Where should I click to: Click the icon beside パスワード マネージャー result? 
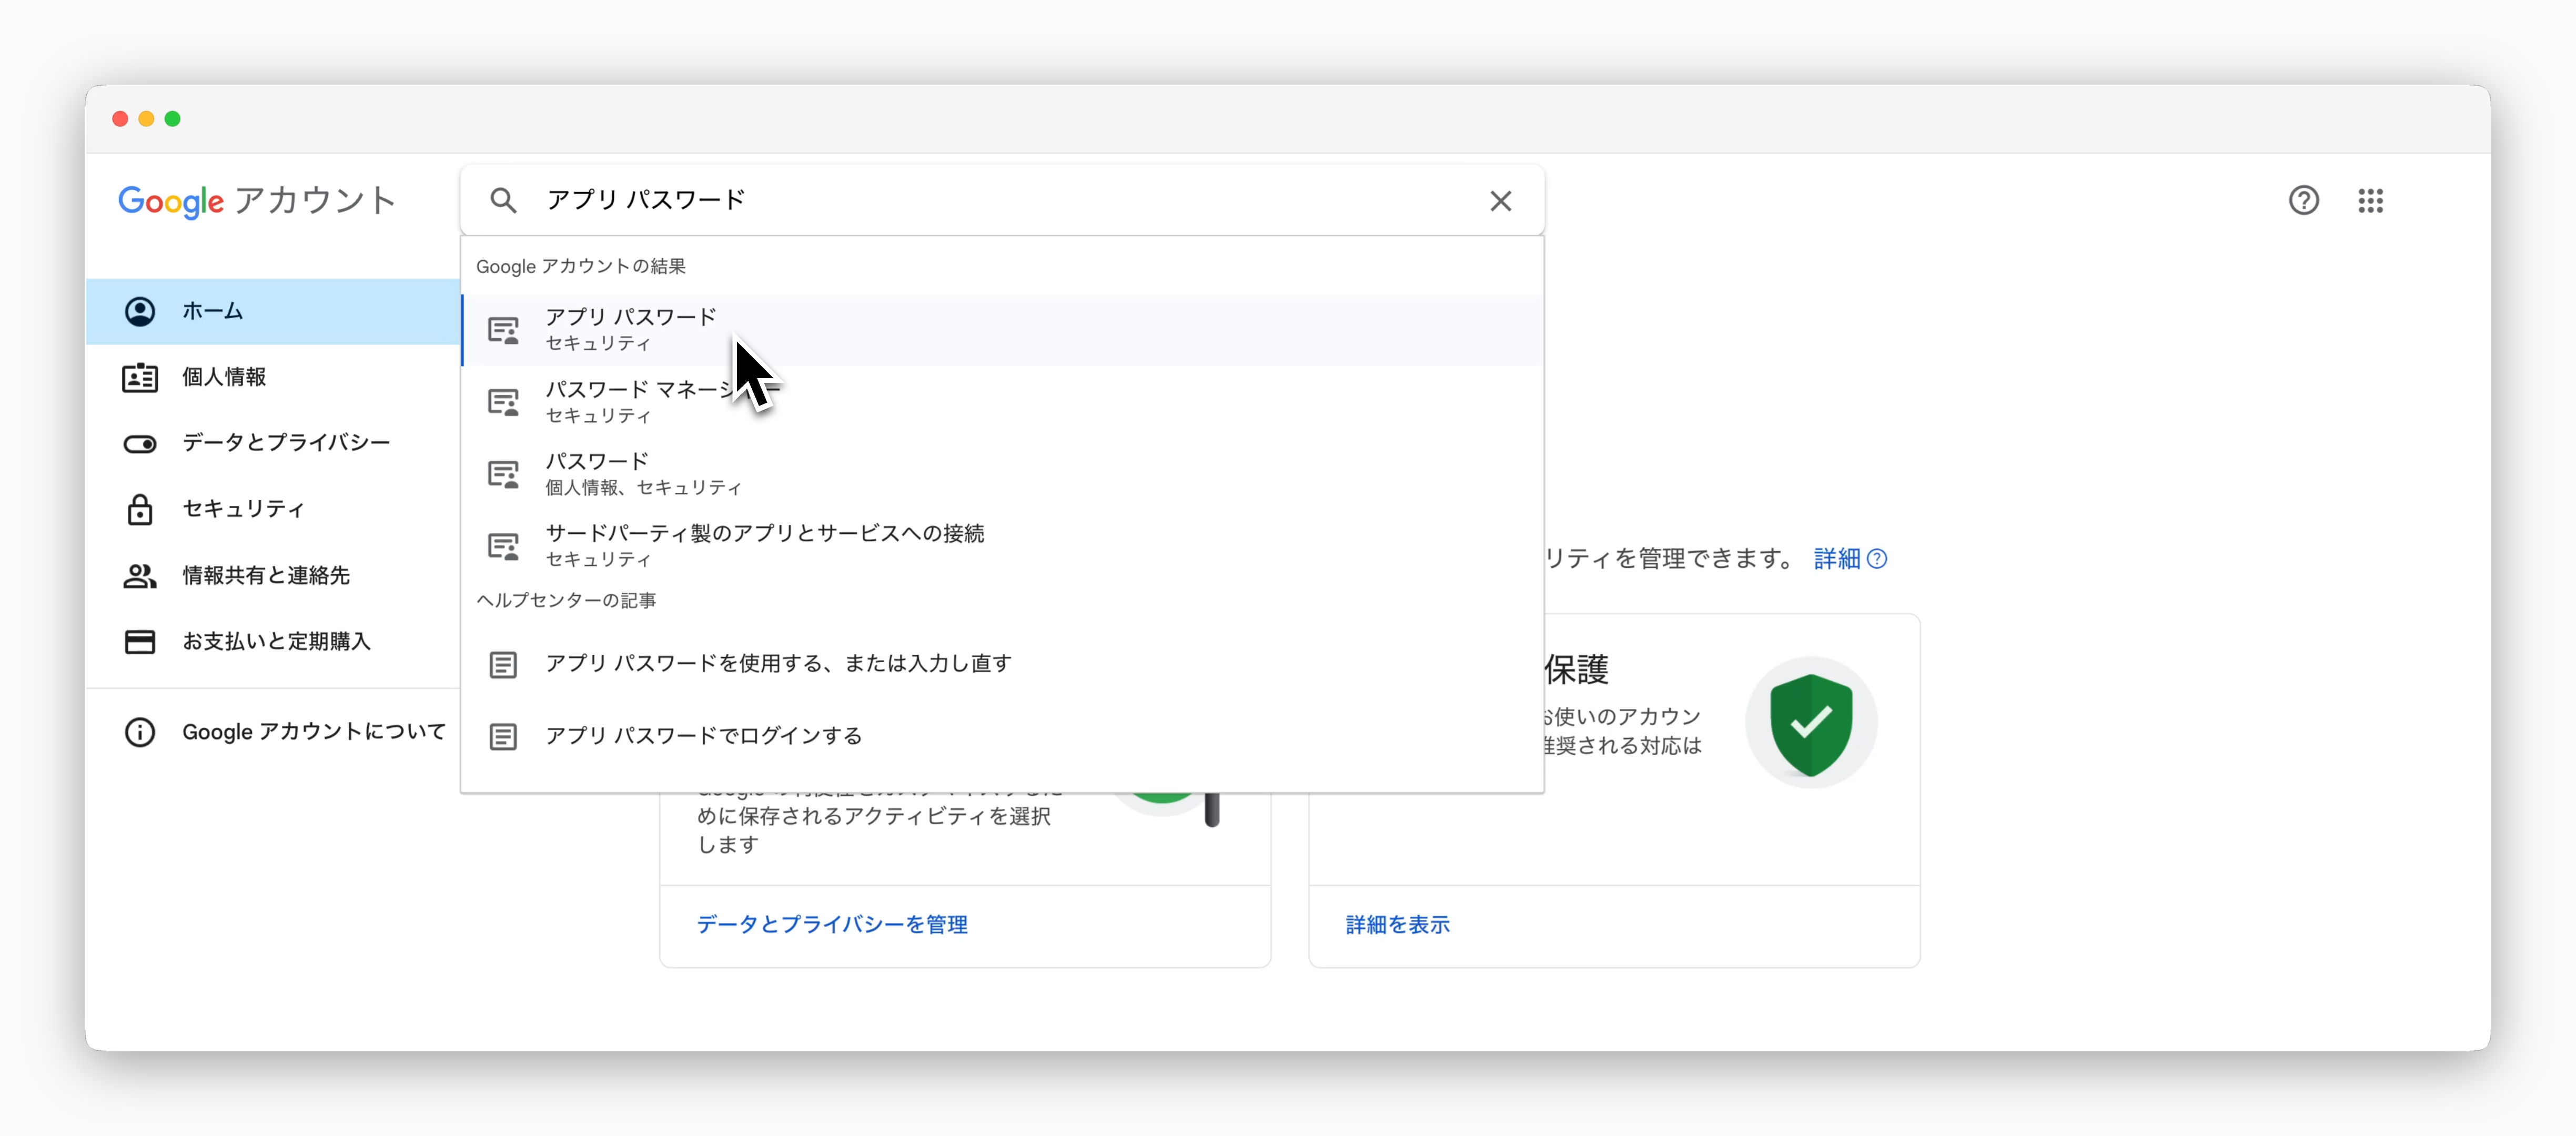[503, 402]
